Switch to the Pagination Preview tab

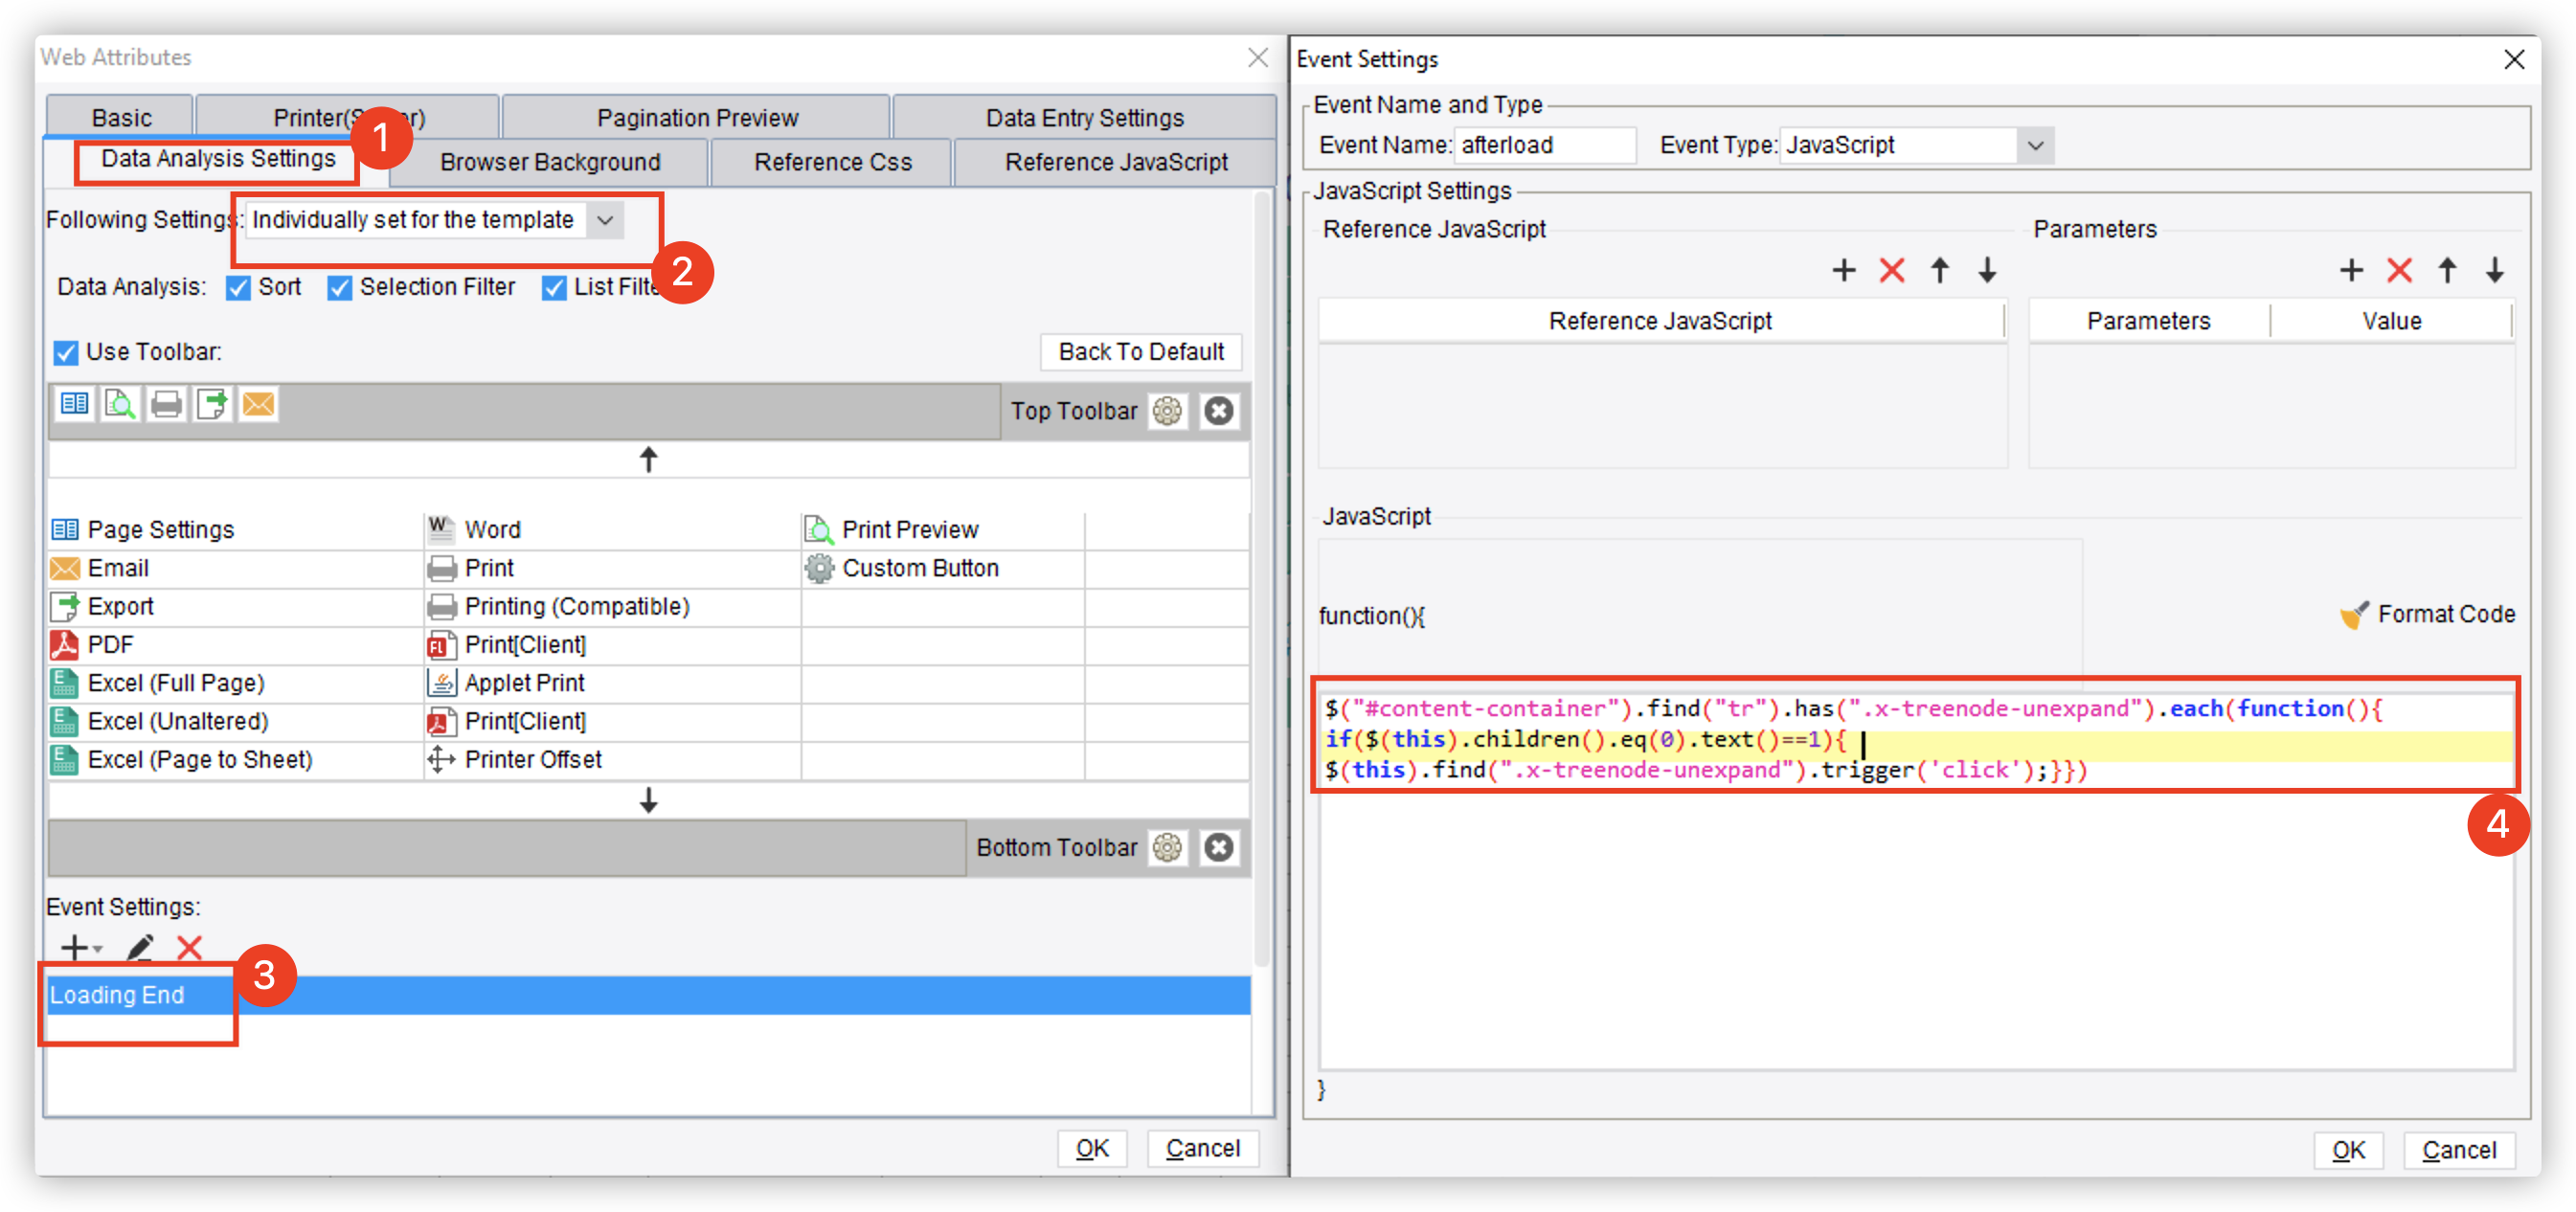[697, 117]
